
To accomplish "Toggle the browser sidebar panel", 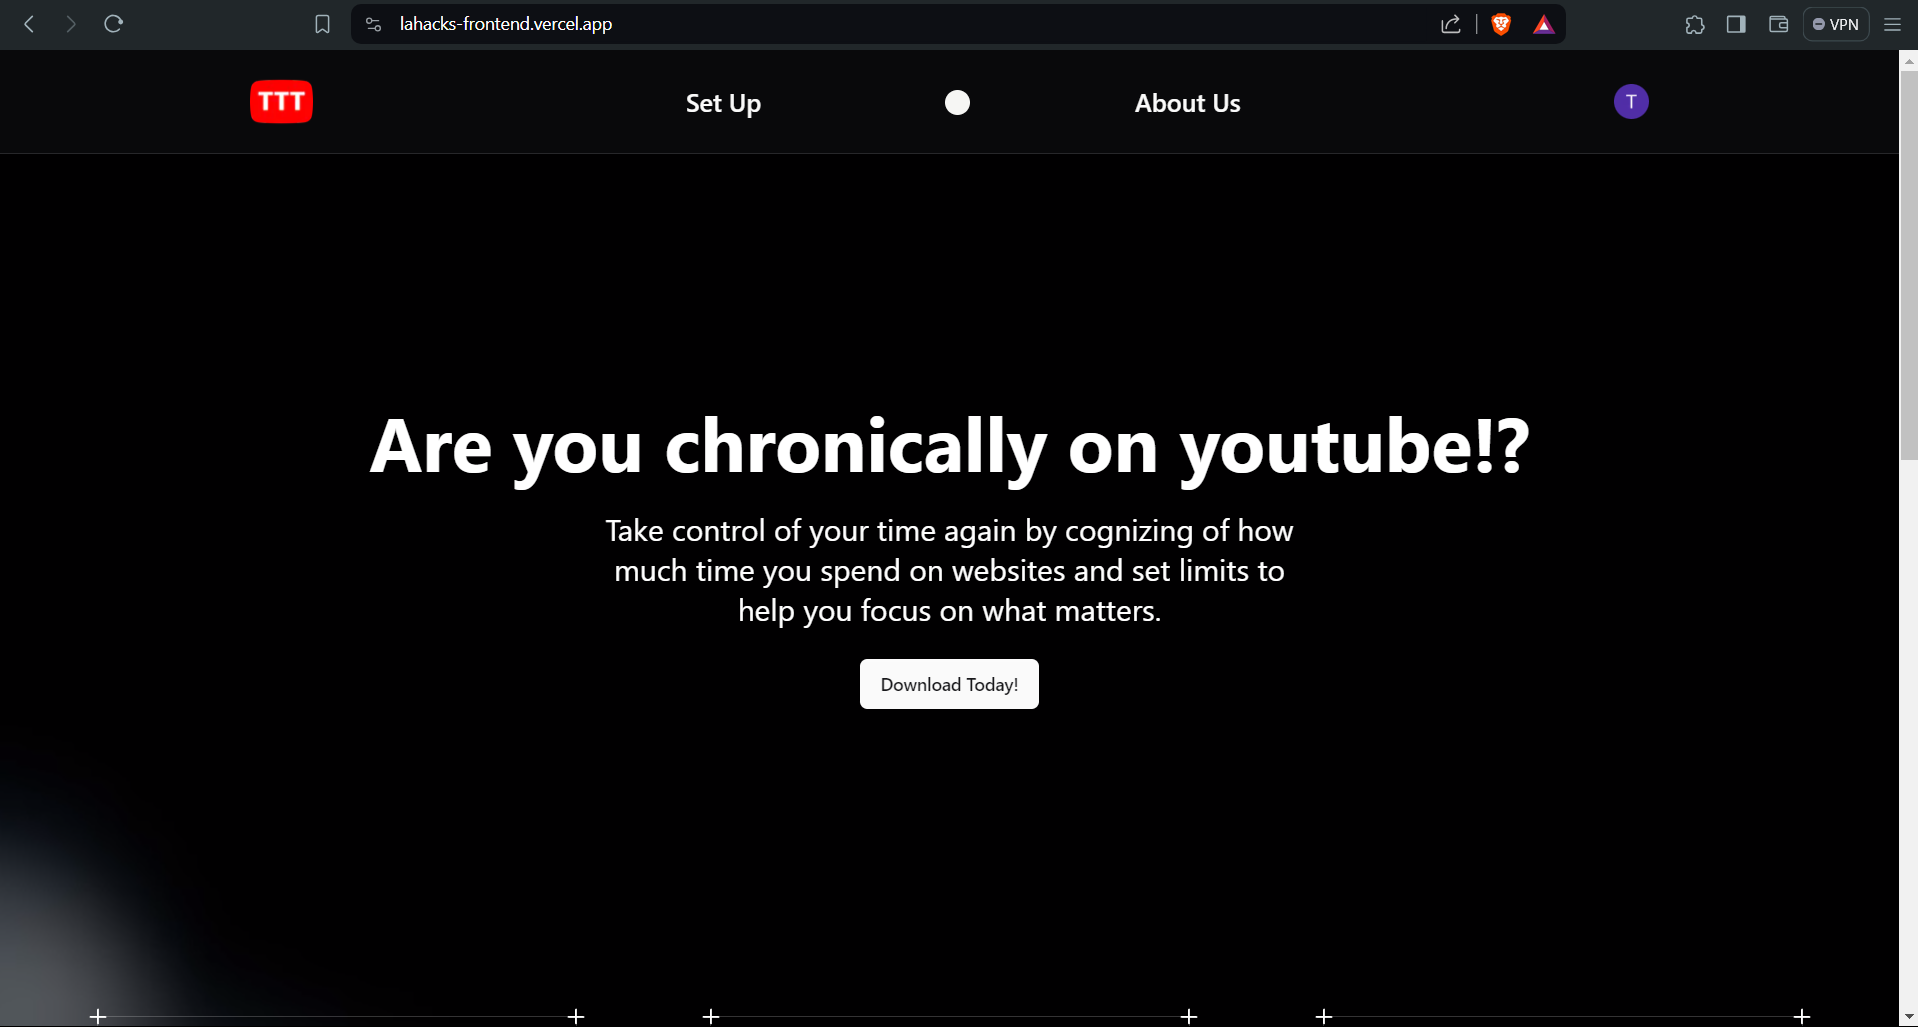I will point(1736,24).
